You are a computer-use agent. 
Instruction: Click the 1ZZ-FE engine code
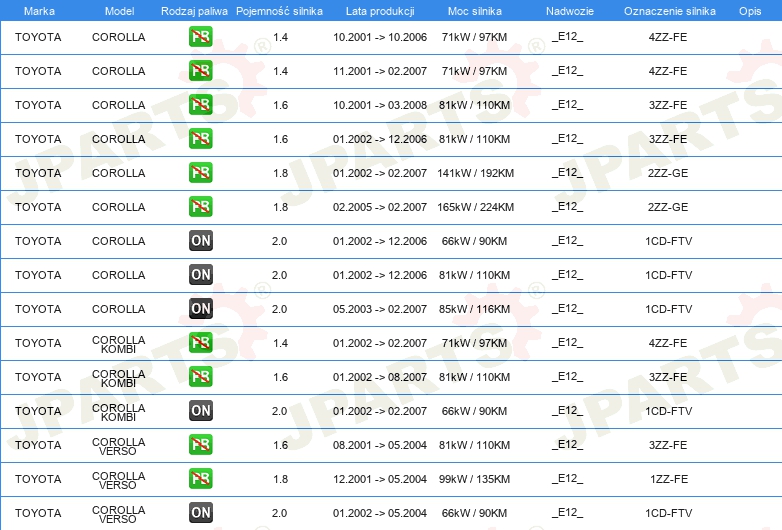click(x=669, y=479)
